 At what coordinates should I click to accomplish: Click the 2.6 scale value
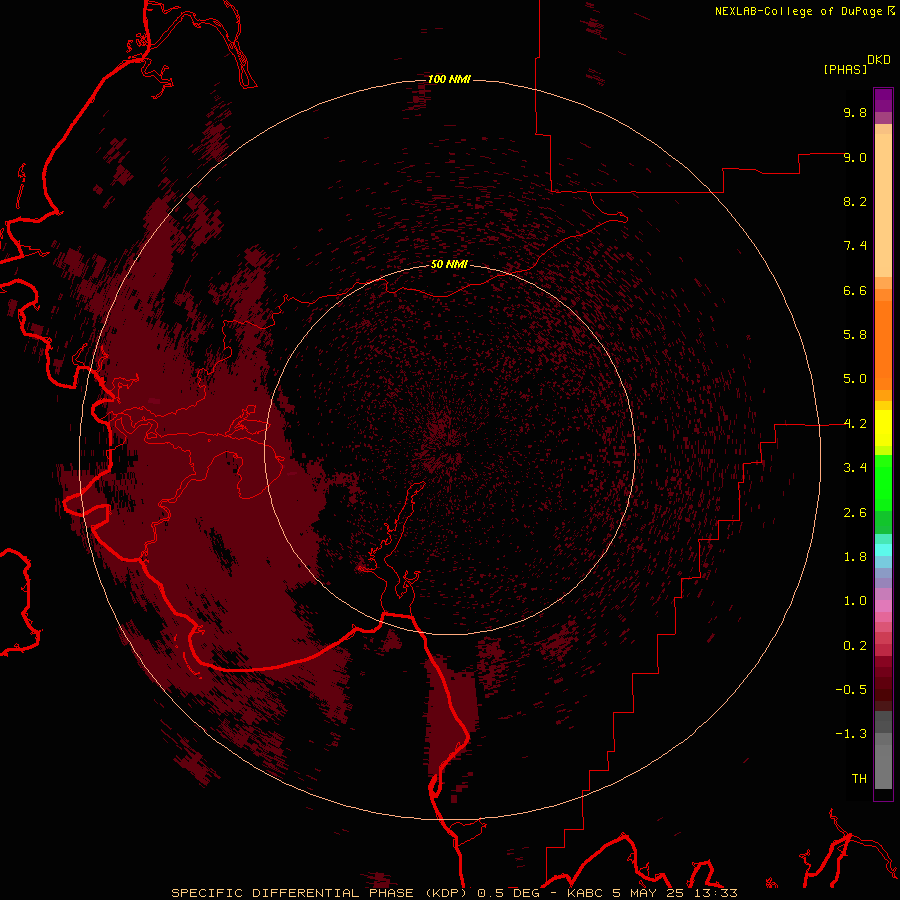click(x=855, y=513)
